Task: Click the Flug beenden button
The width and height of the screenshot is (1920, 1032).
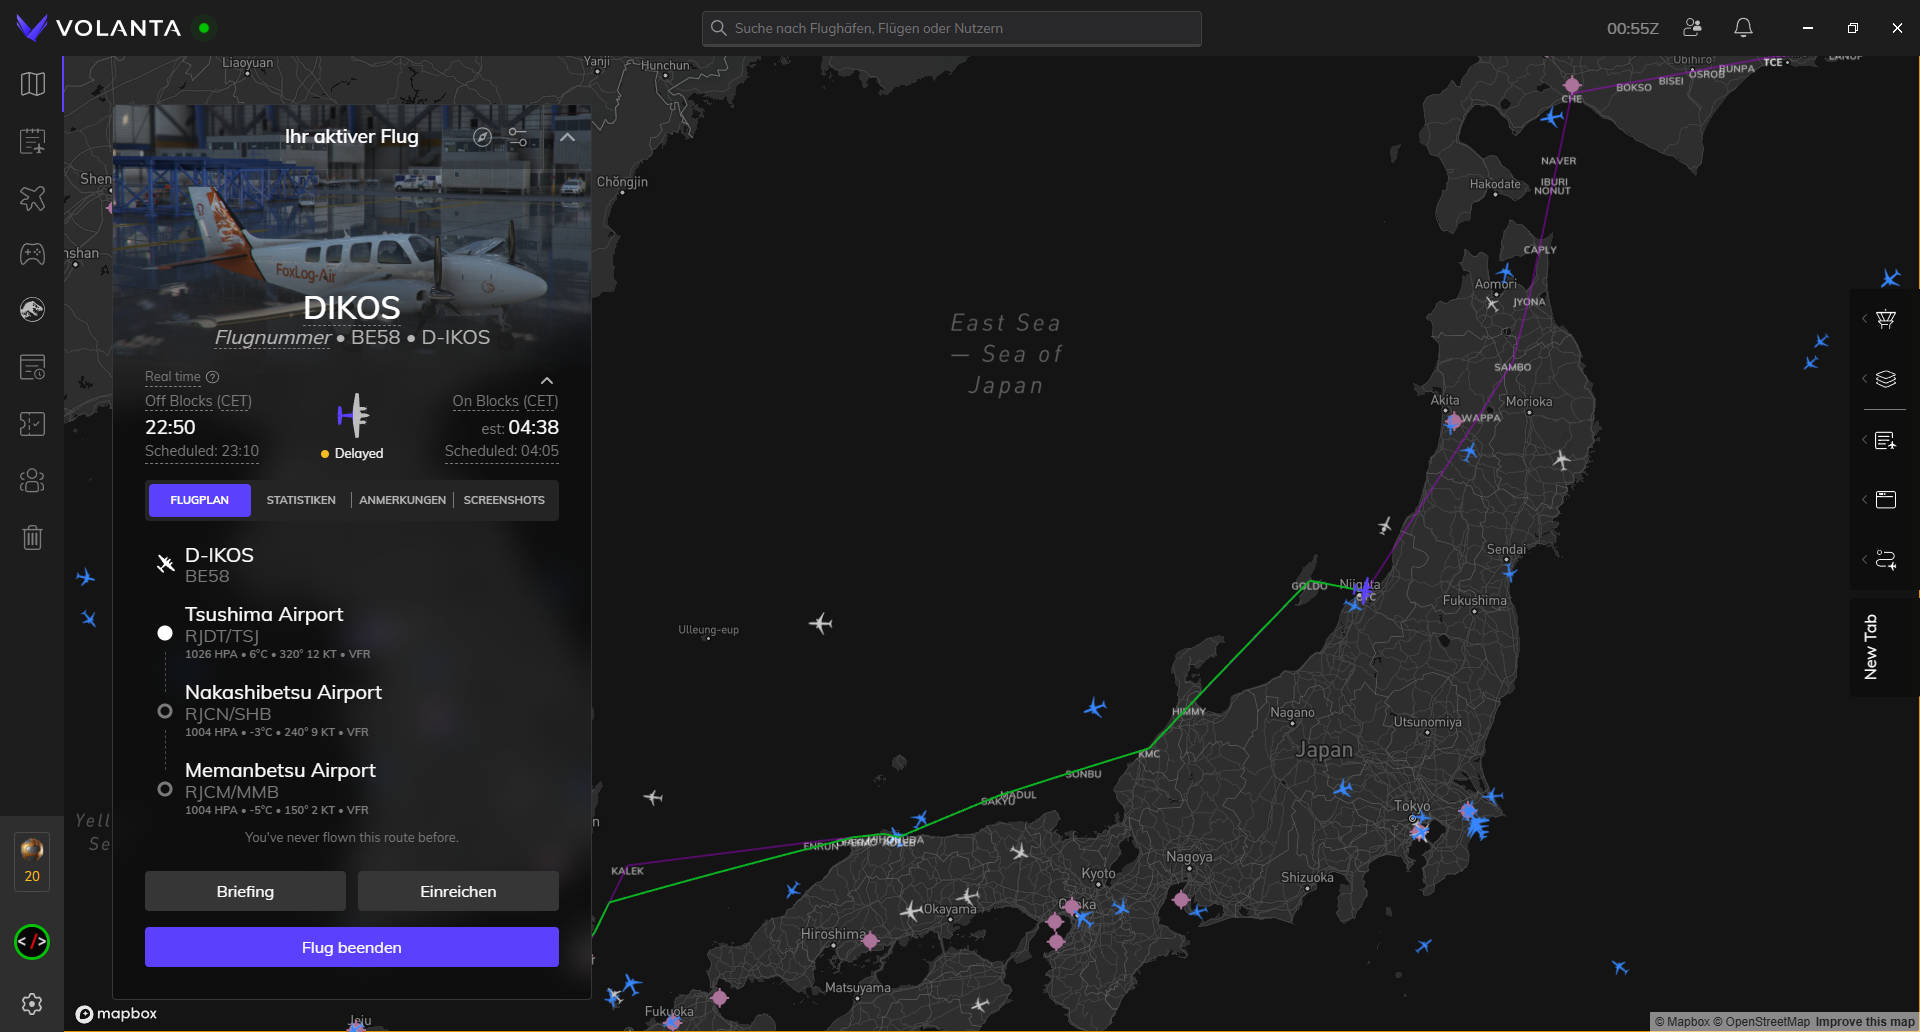Action: (352, 947)
